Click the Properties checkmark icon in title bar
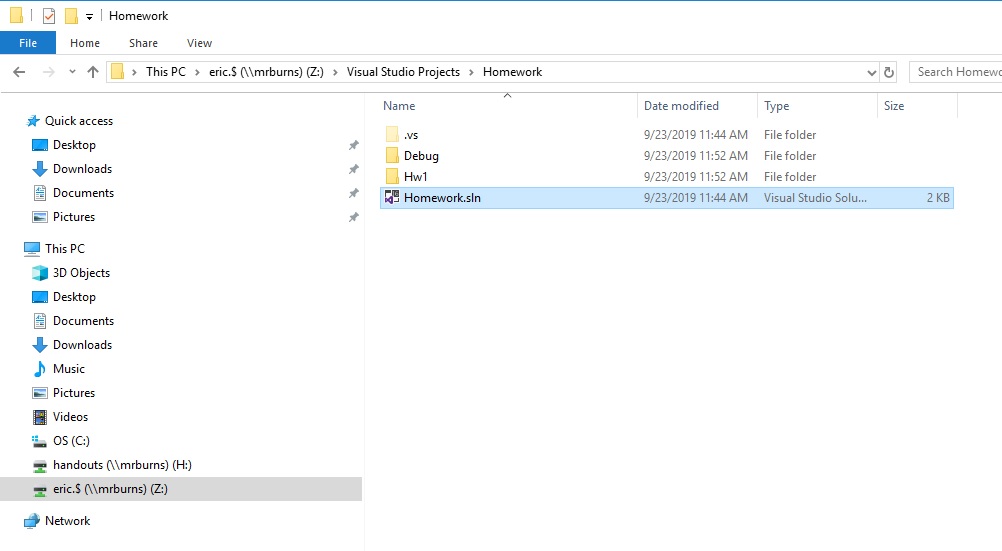The image size is (1002, 551). coord(49,16)
